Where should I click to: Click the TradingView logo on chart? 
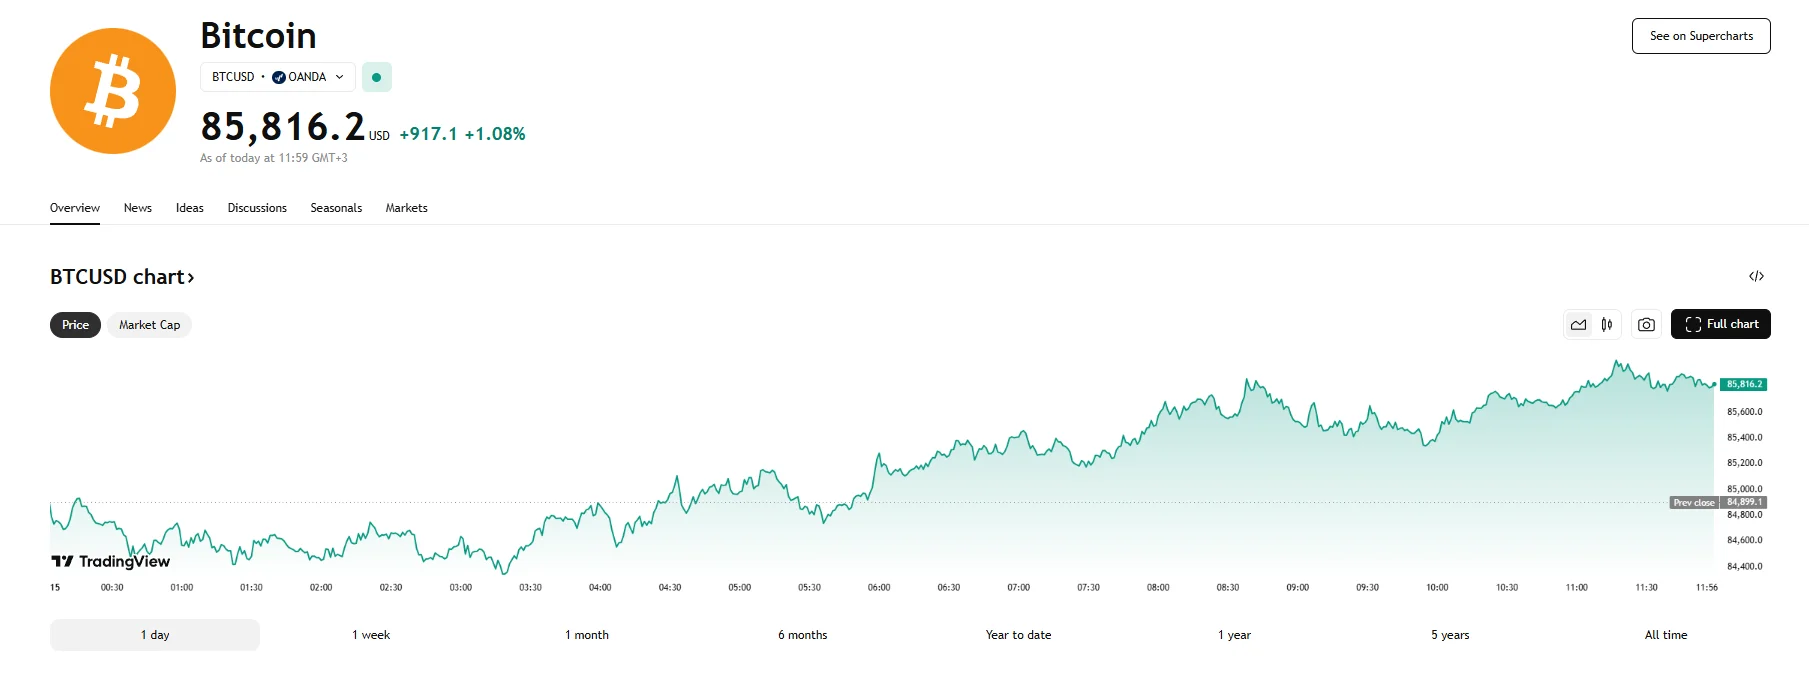click(x=111, y=561)
